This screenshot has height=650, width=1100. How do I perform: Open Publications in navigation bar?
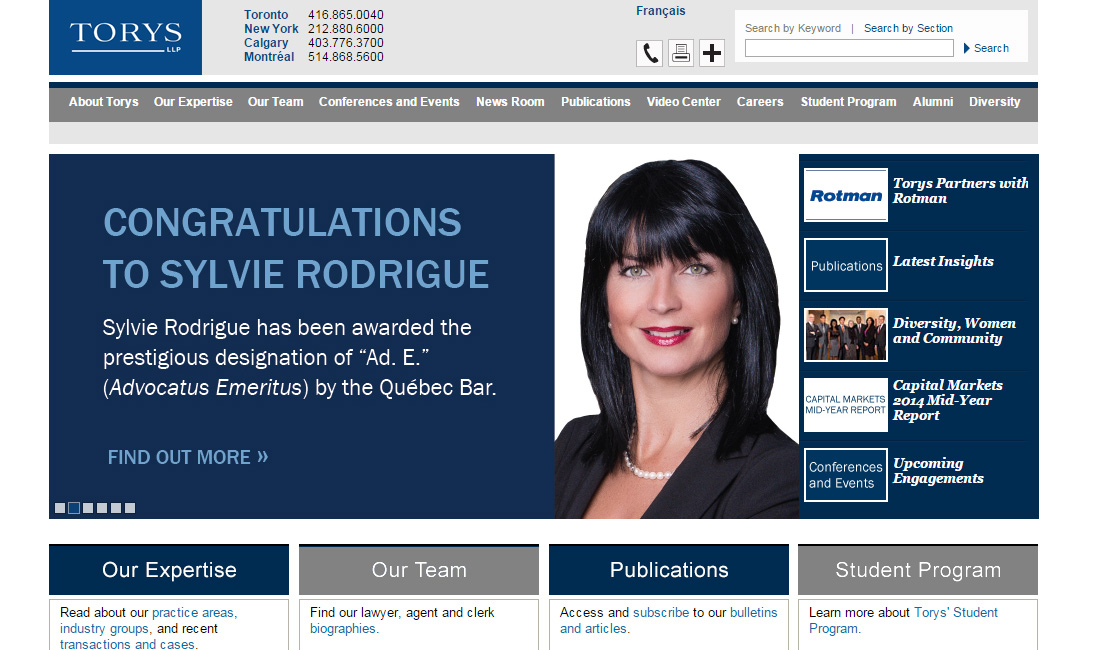[x=596, y=102]
